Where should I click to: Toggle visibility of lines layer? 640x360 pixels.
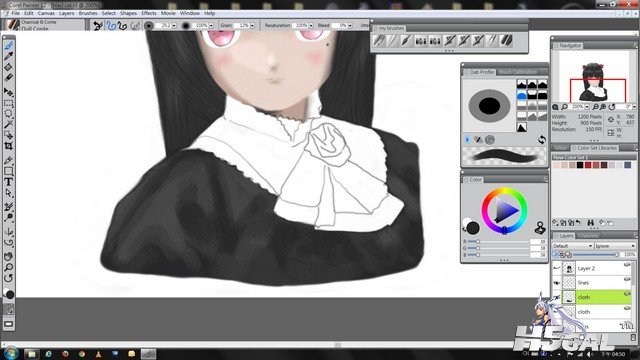click(x=556, y=282)
